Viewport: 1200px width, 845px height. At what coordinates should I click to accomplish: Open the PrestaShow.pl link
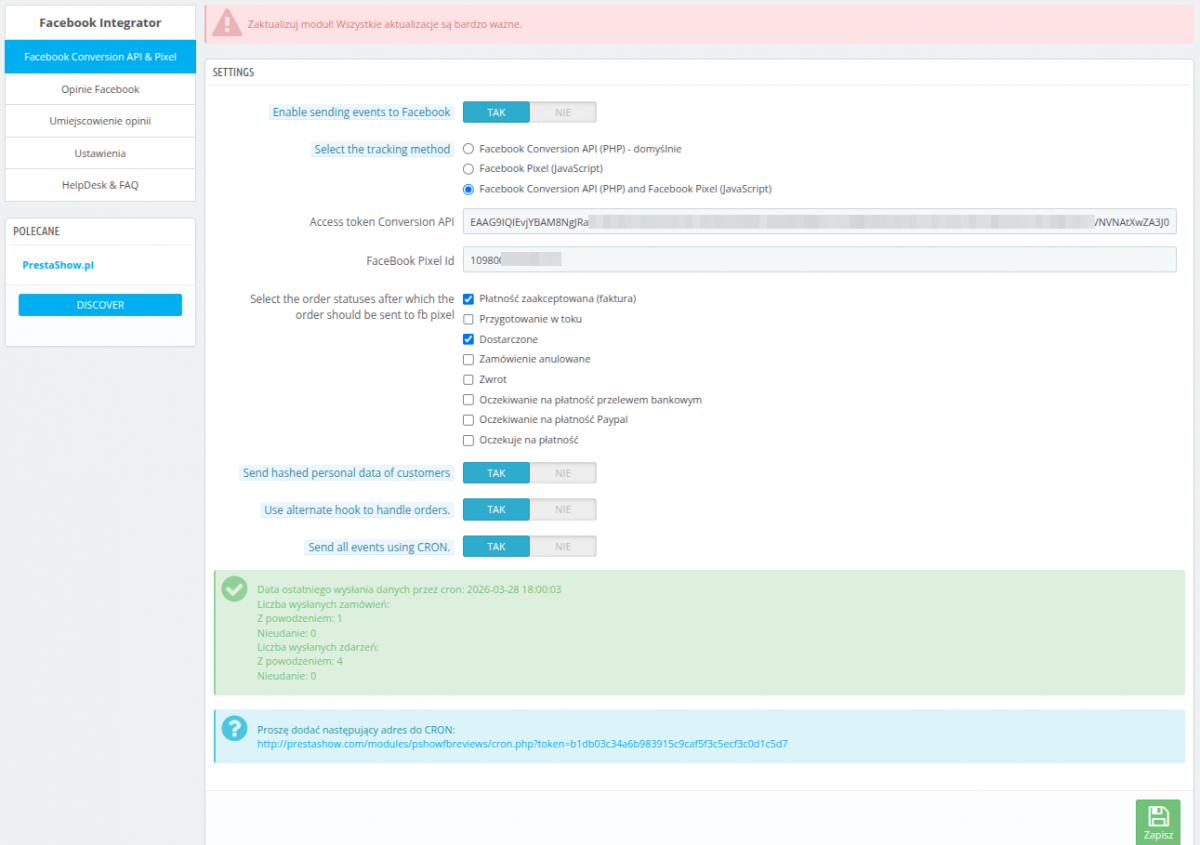pos(58,265)
